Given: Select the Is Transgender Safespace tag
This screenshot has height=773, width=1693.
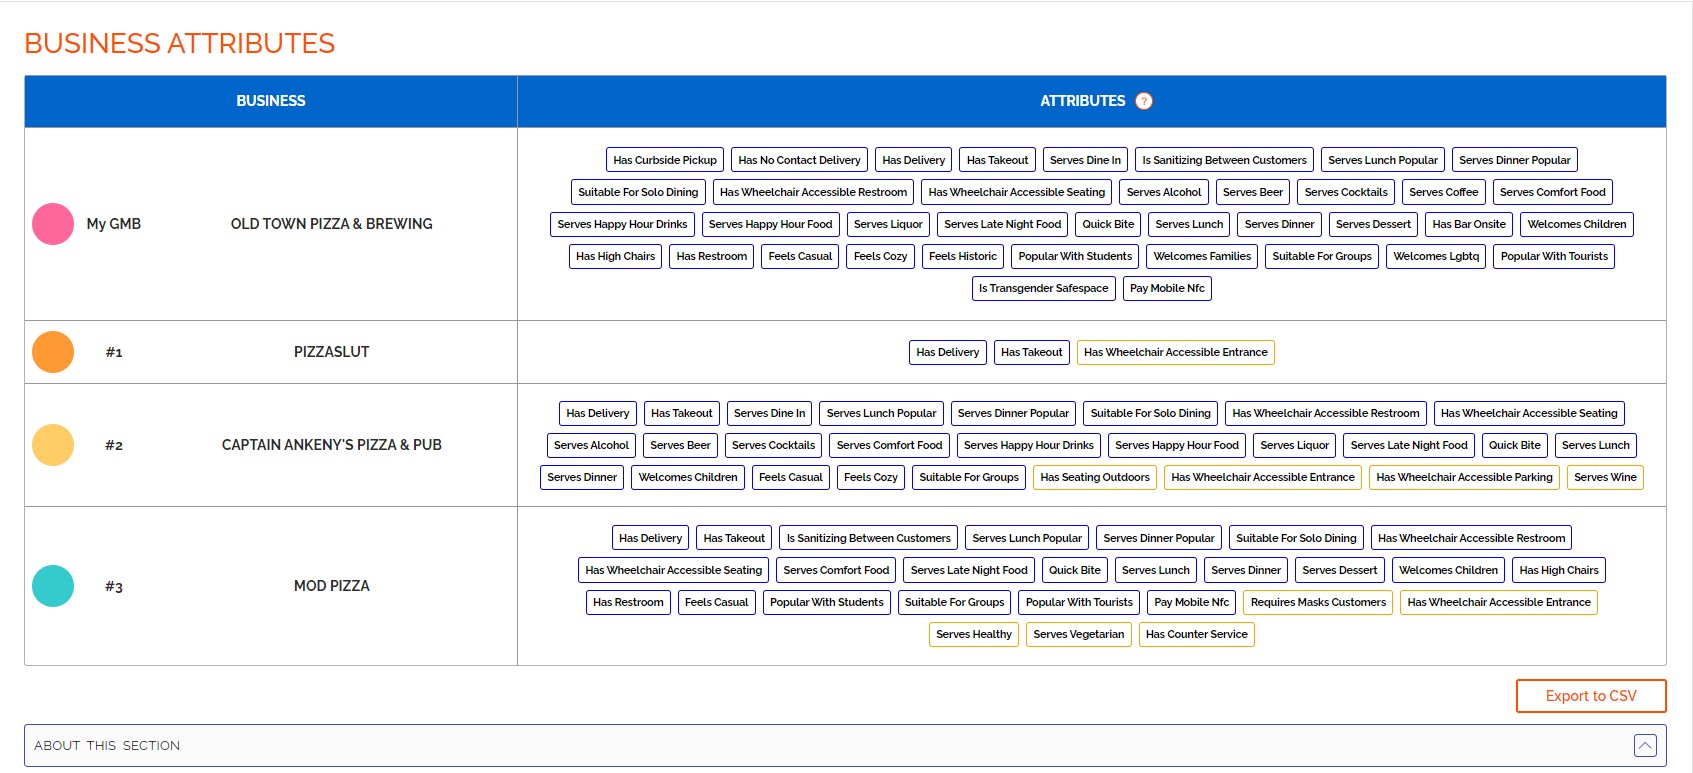Looking at the screenshot, I should click(1043, 288).
